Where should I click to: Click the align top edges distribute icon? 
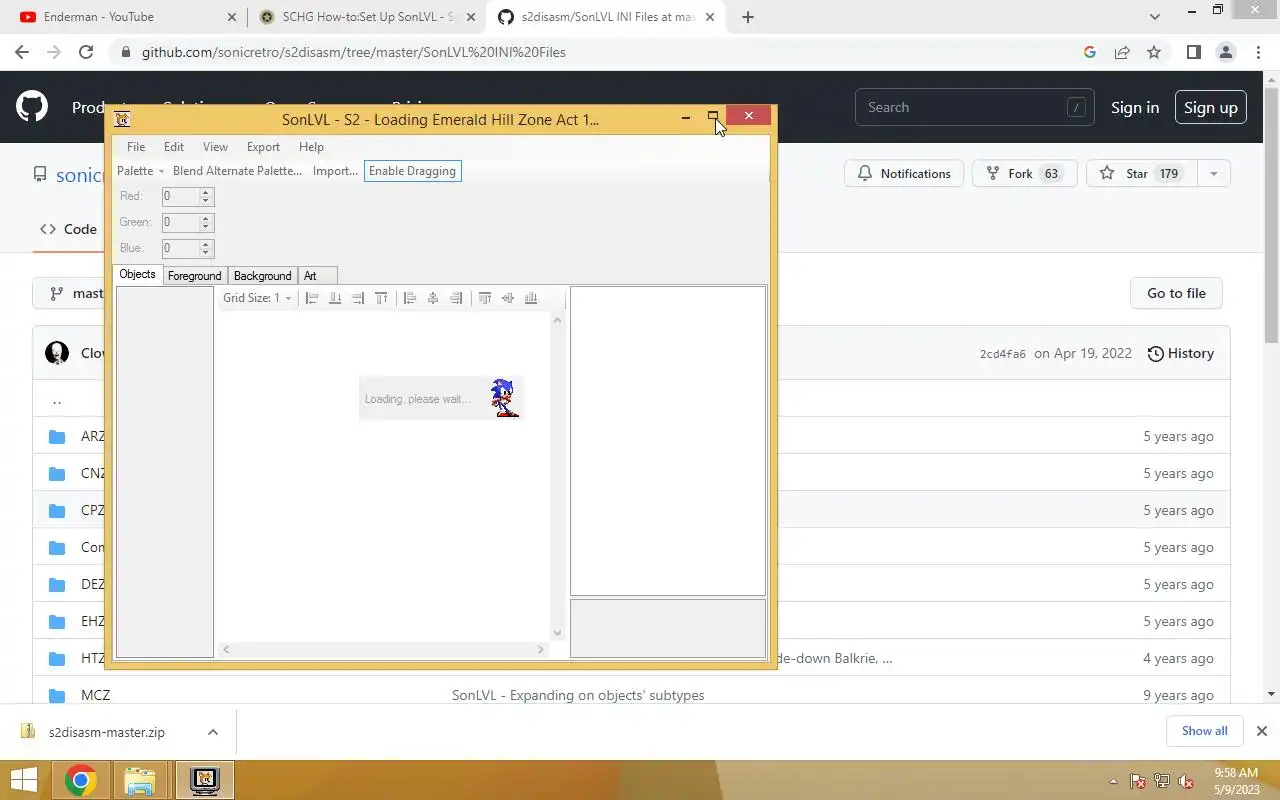pos(485,298)
